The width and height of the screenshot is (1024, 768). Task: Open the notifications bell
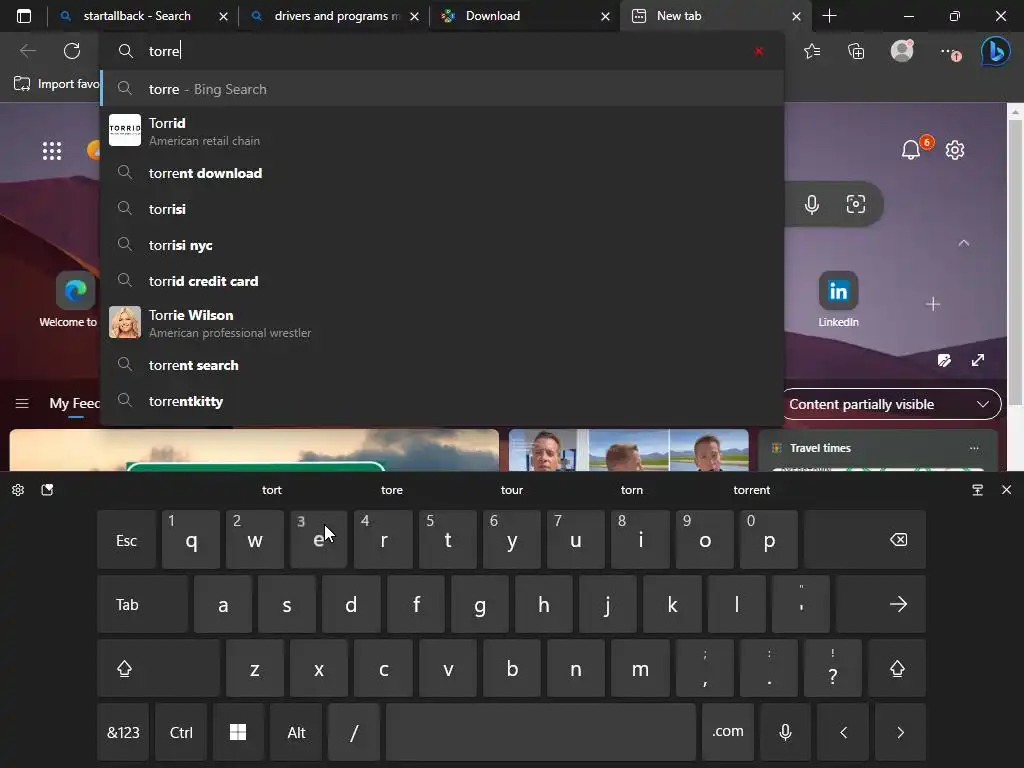[911, 150]
